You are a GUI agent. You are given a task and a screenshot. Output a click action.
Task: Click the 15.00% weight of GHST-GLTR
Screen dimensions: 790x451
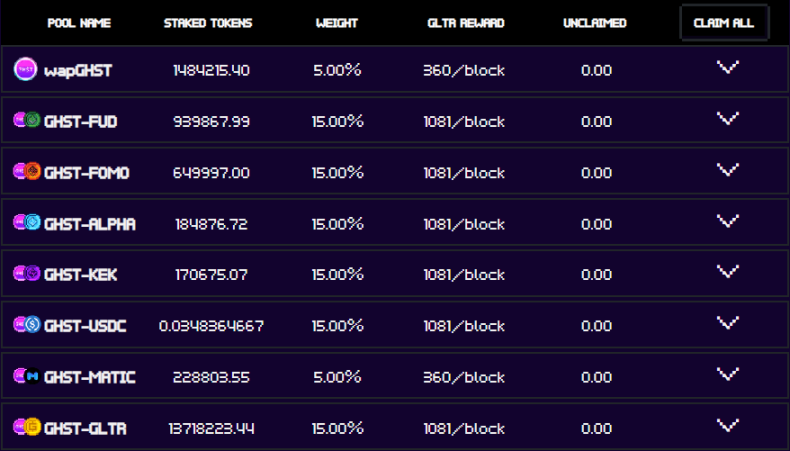(337, 428)
